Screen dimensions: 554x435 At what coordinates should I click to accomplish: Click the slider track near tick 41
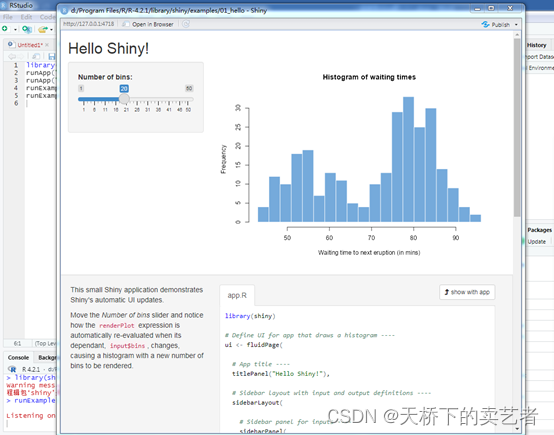(x=169, y=99)
